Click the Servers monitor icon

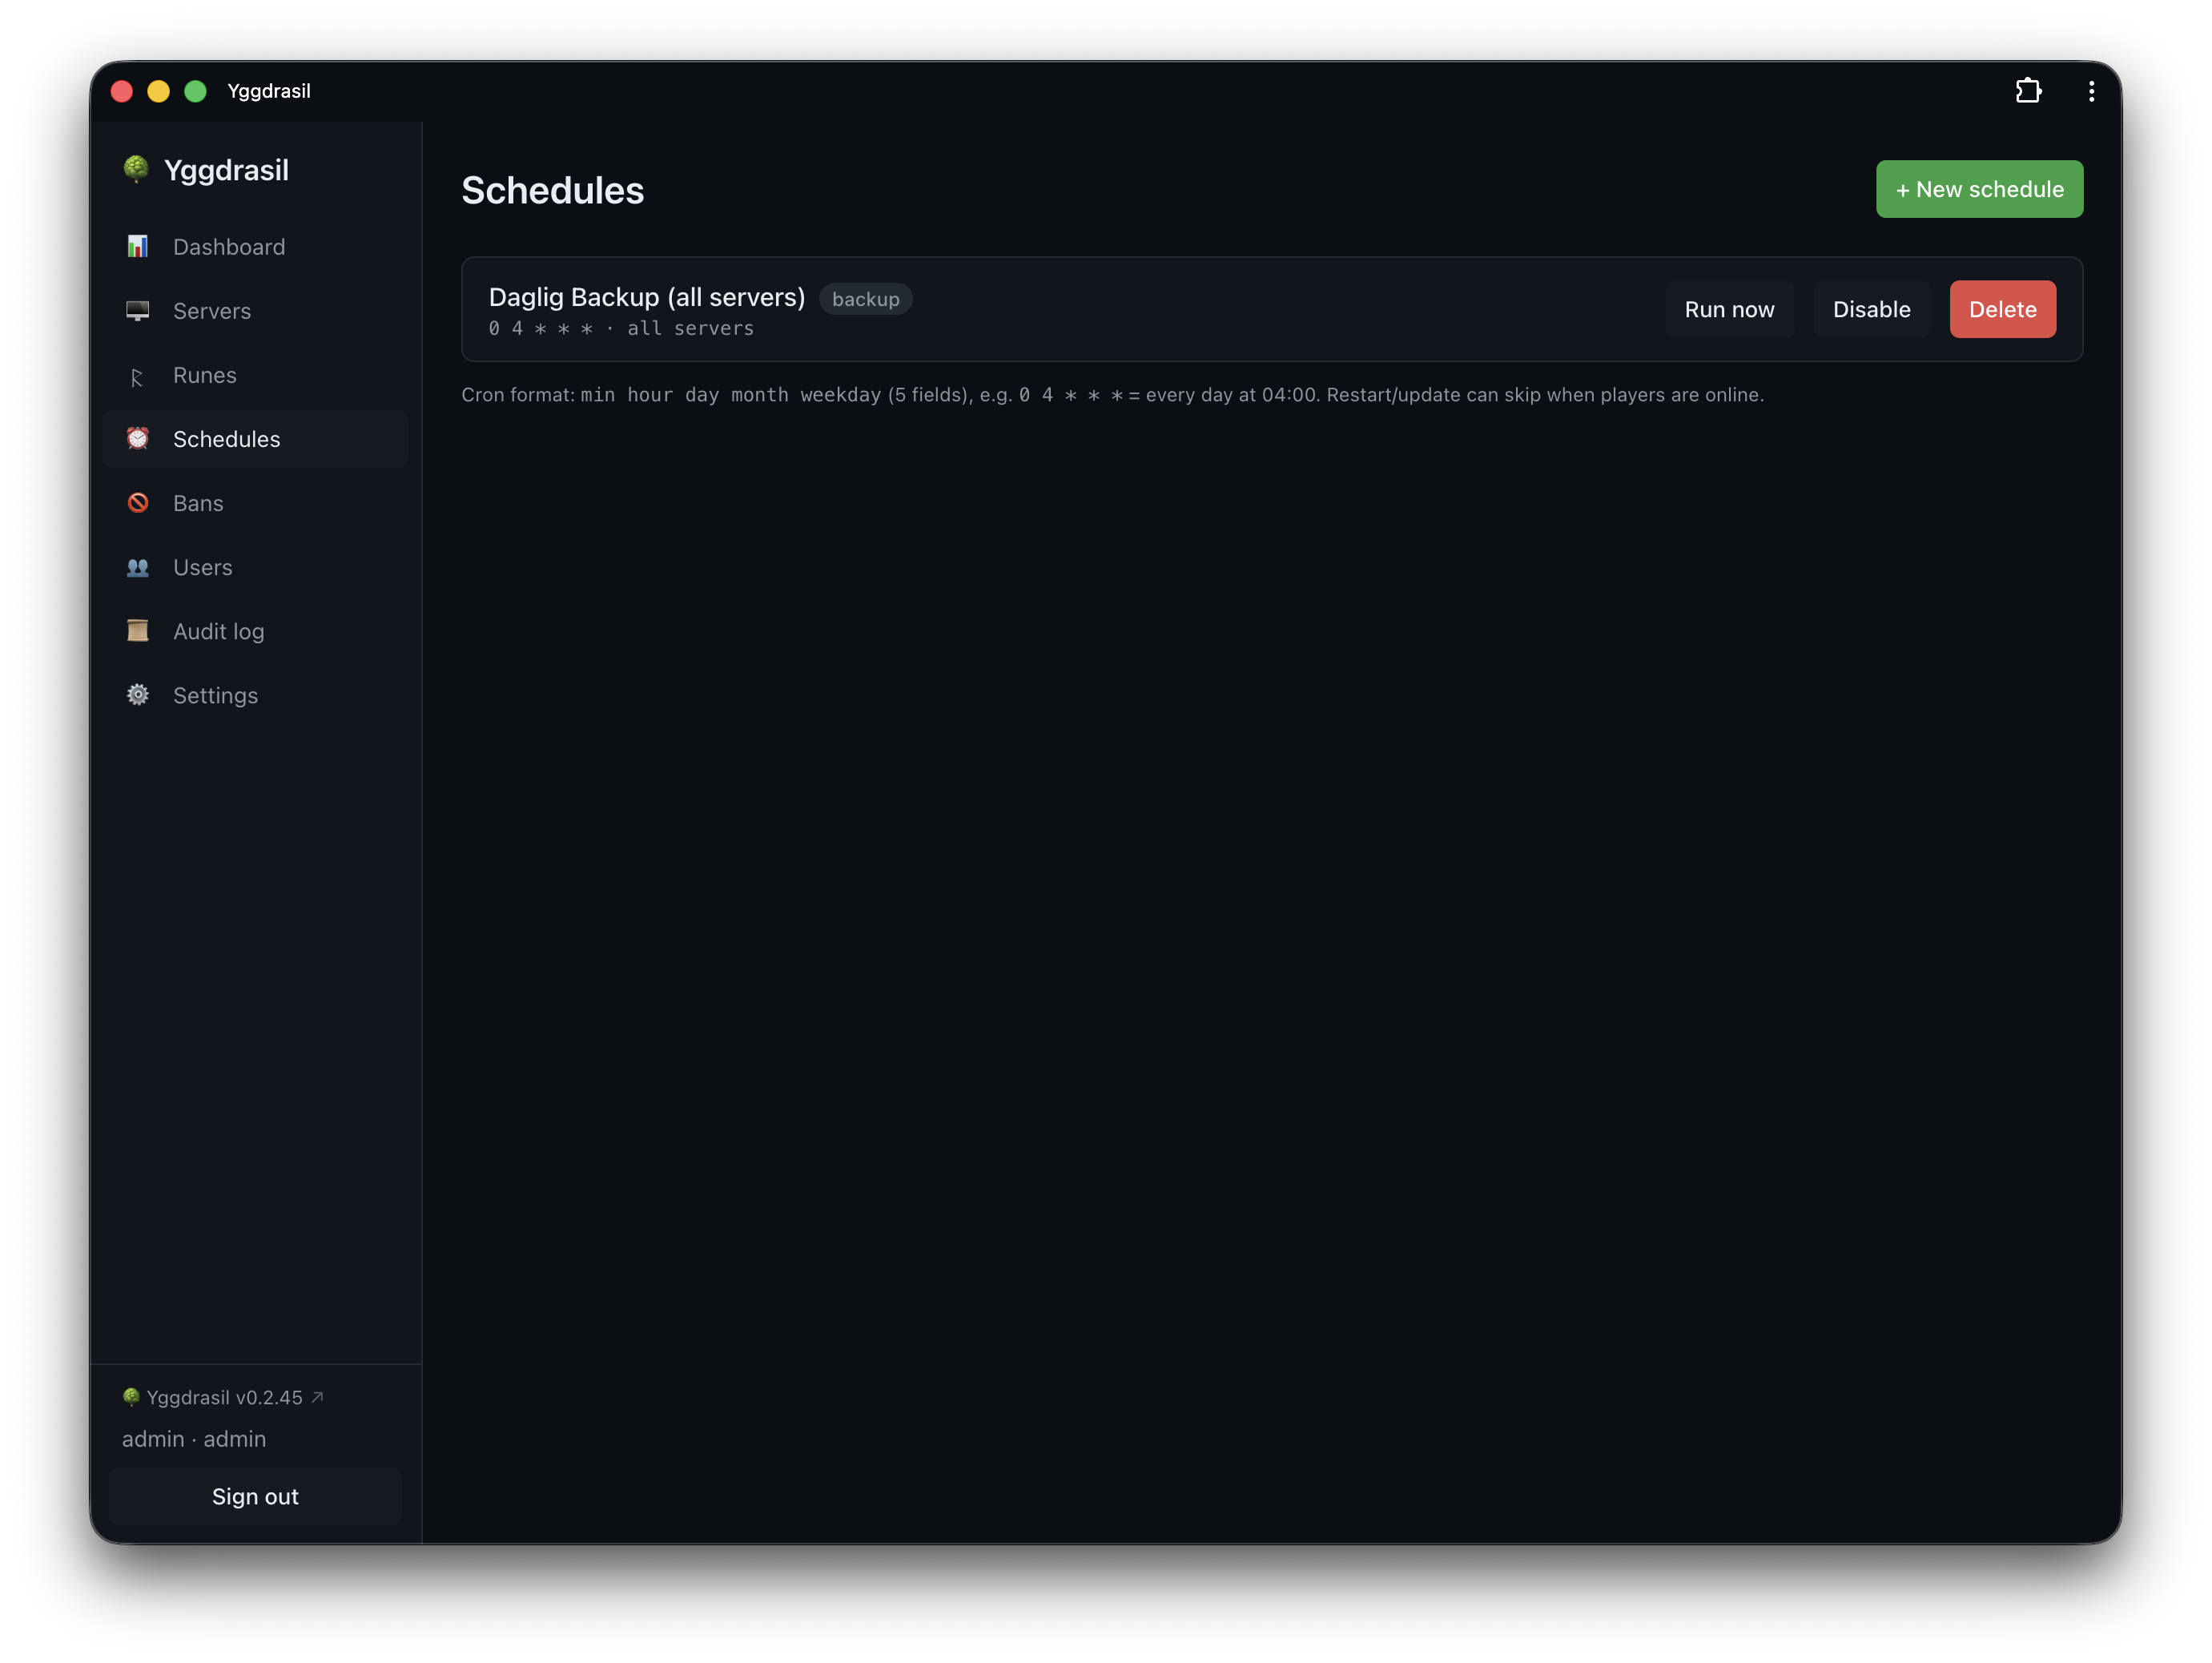pos(138,311)
